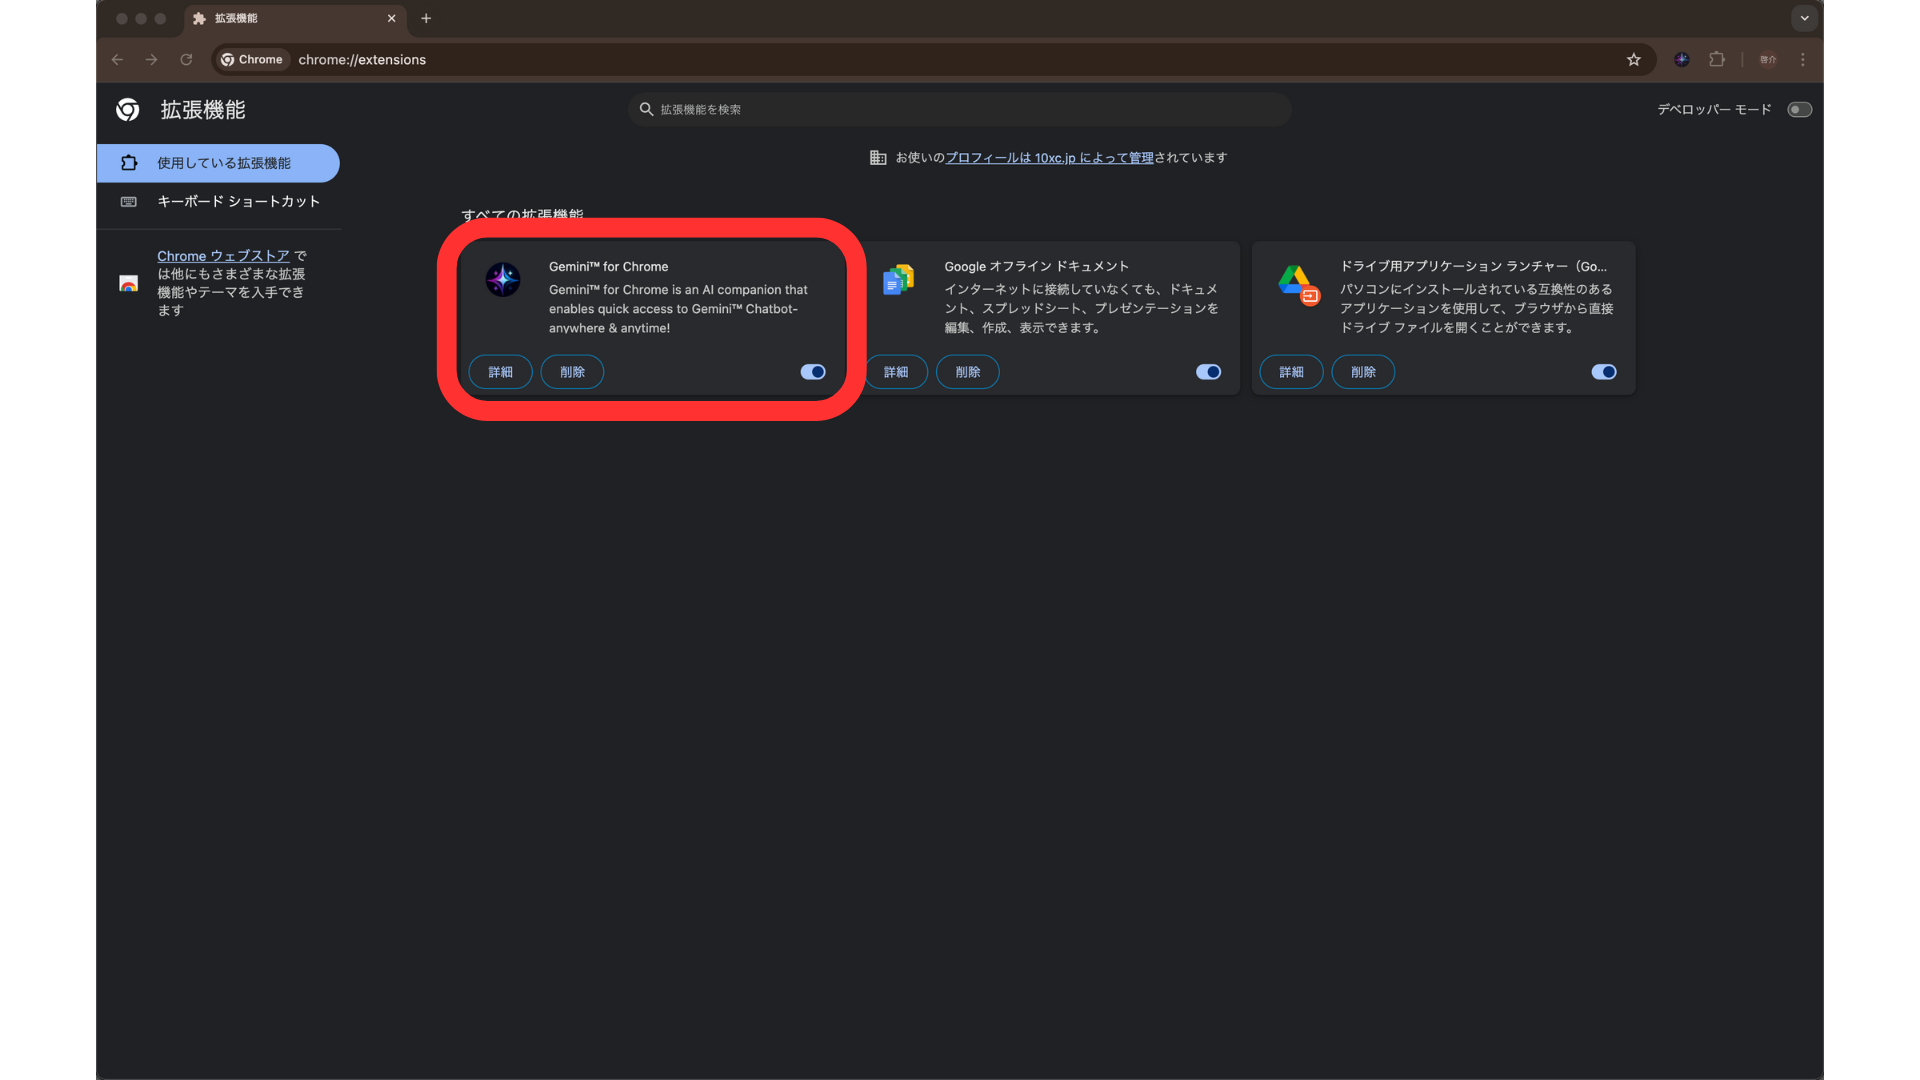Open the Chrome three-dot menu
1920x1080 pixels.
(1803, 60)
